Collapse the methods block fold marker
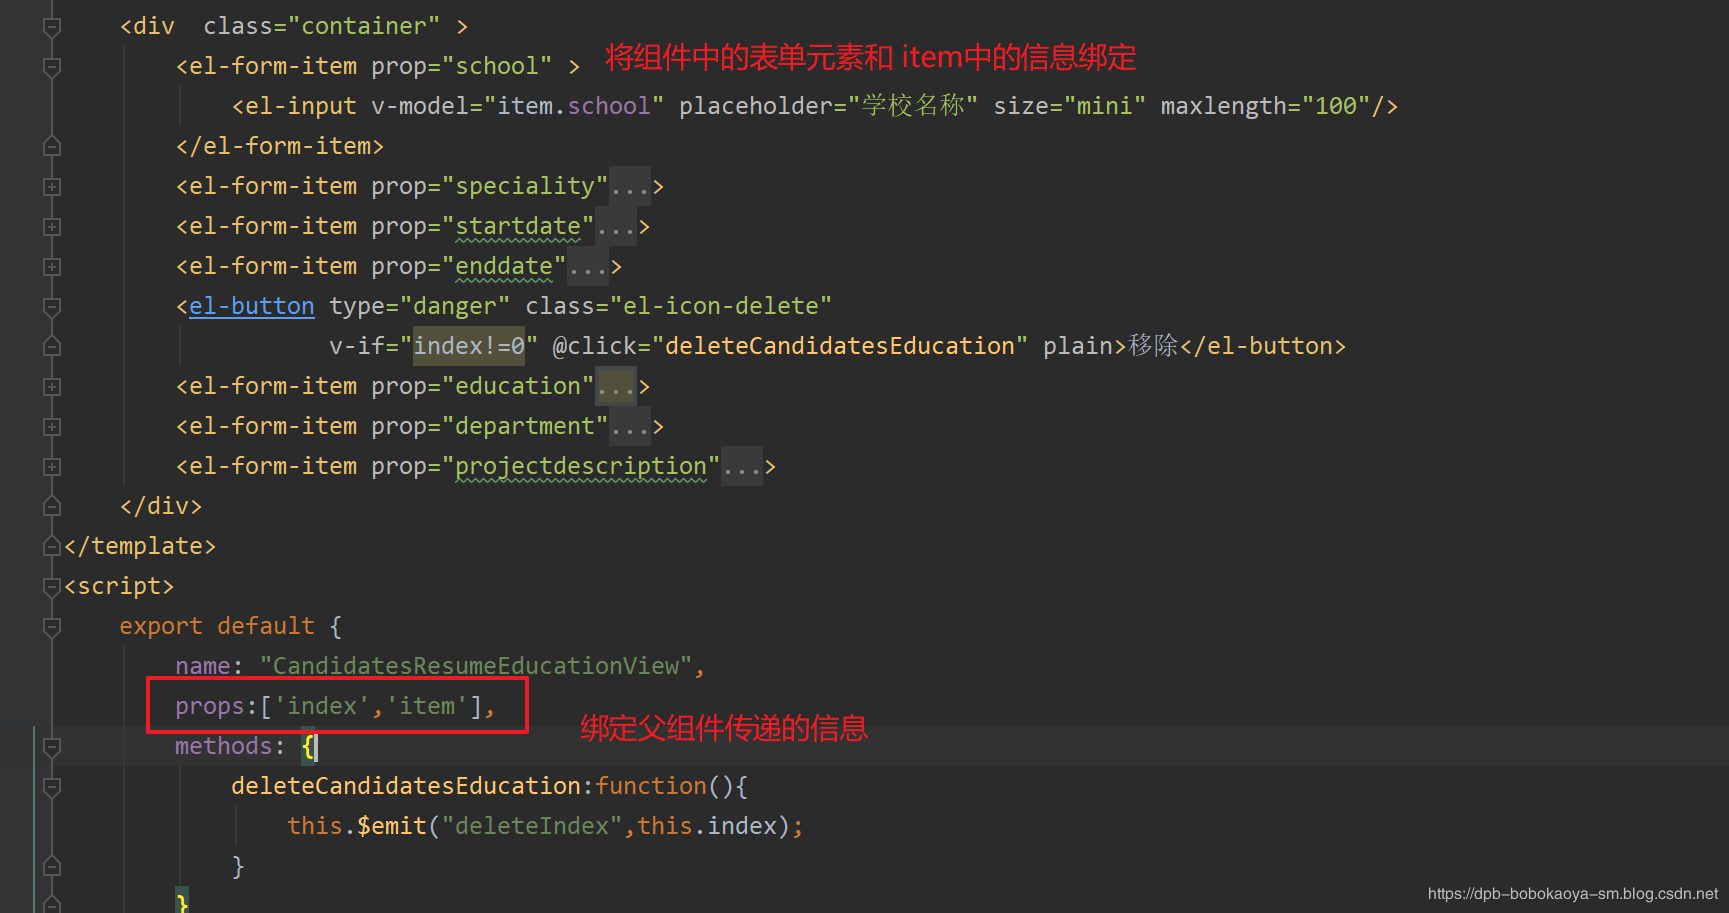 coord(52,747)
